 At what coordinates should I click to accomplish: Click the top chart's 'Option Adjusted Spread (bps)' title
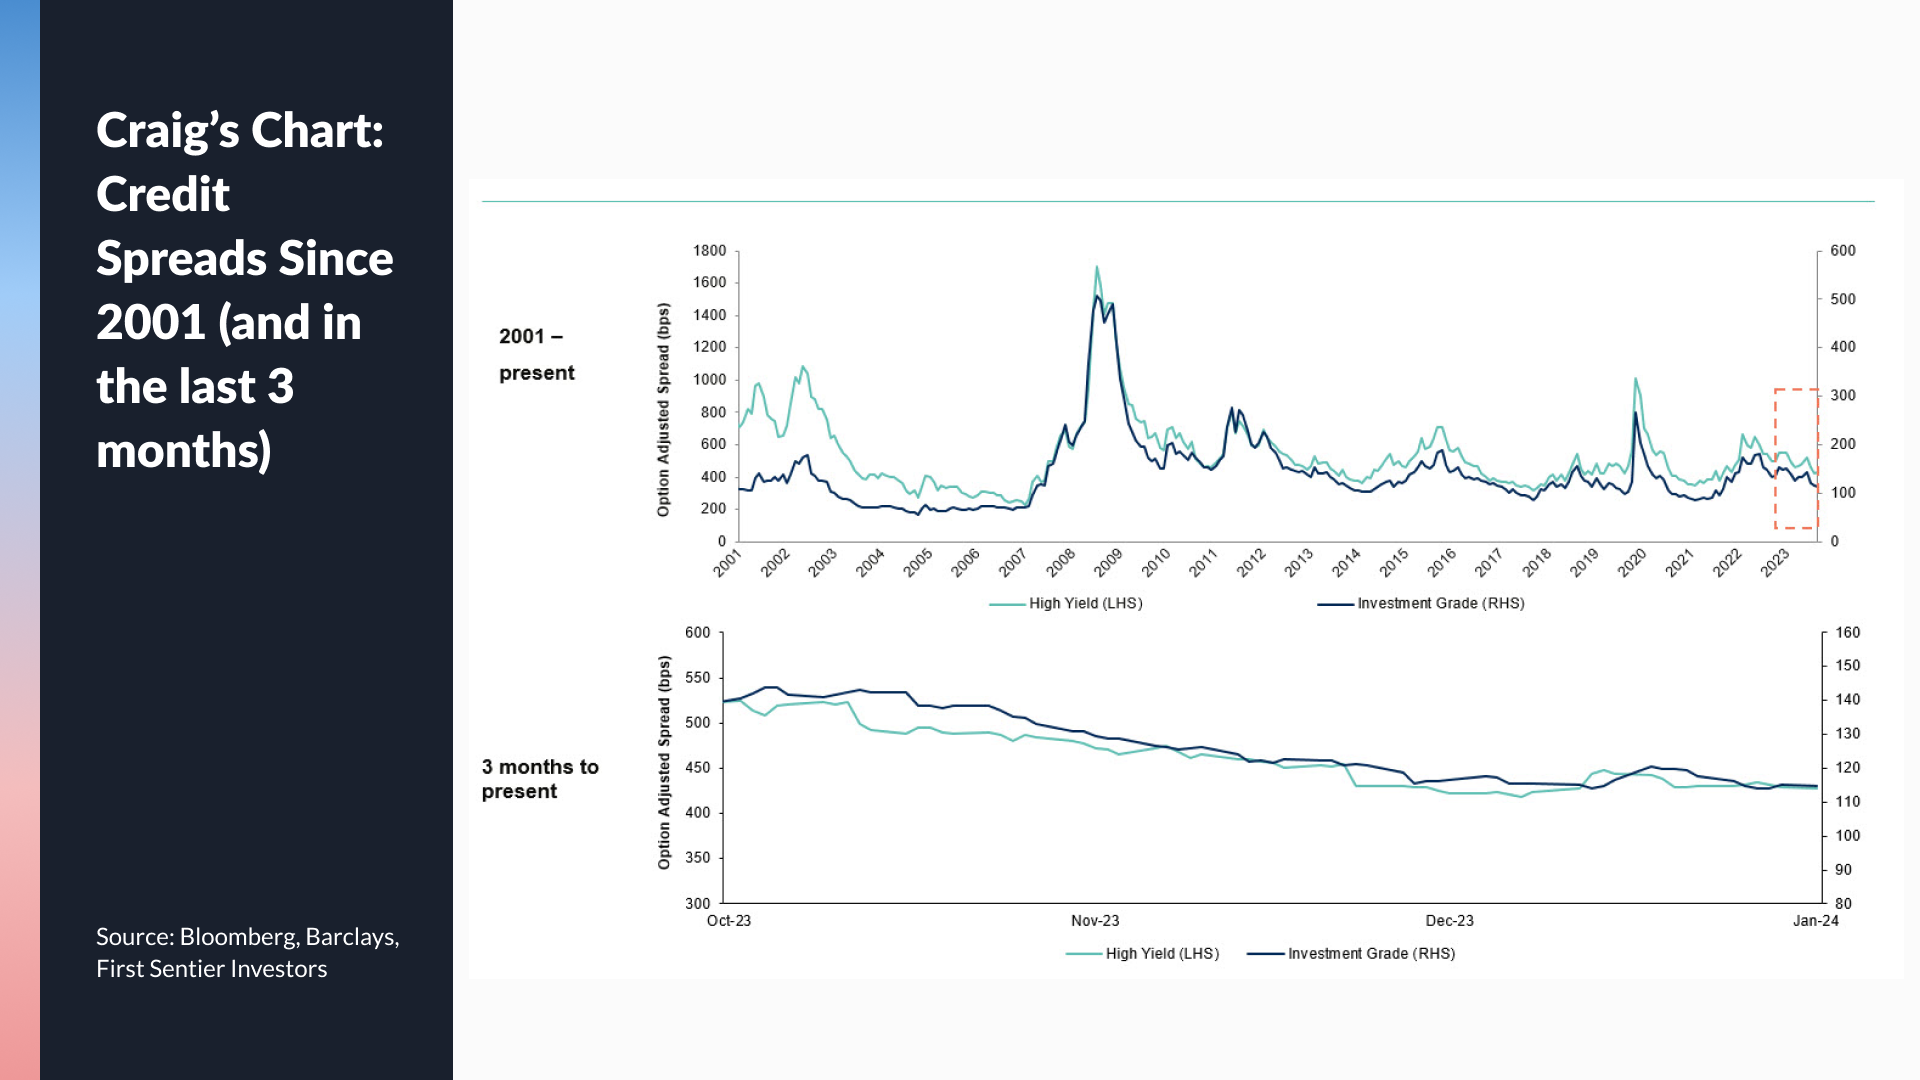(663, 410)
